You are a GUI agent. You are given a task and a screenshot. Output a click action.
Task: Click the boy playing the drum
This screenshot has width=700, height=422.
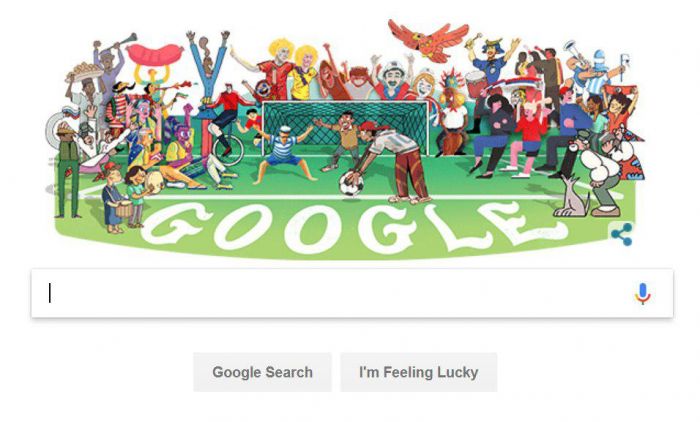113,196
